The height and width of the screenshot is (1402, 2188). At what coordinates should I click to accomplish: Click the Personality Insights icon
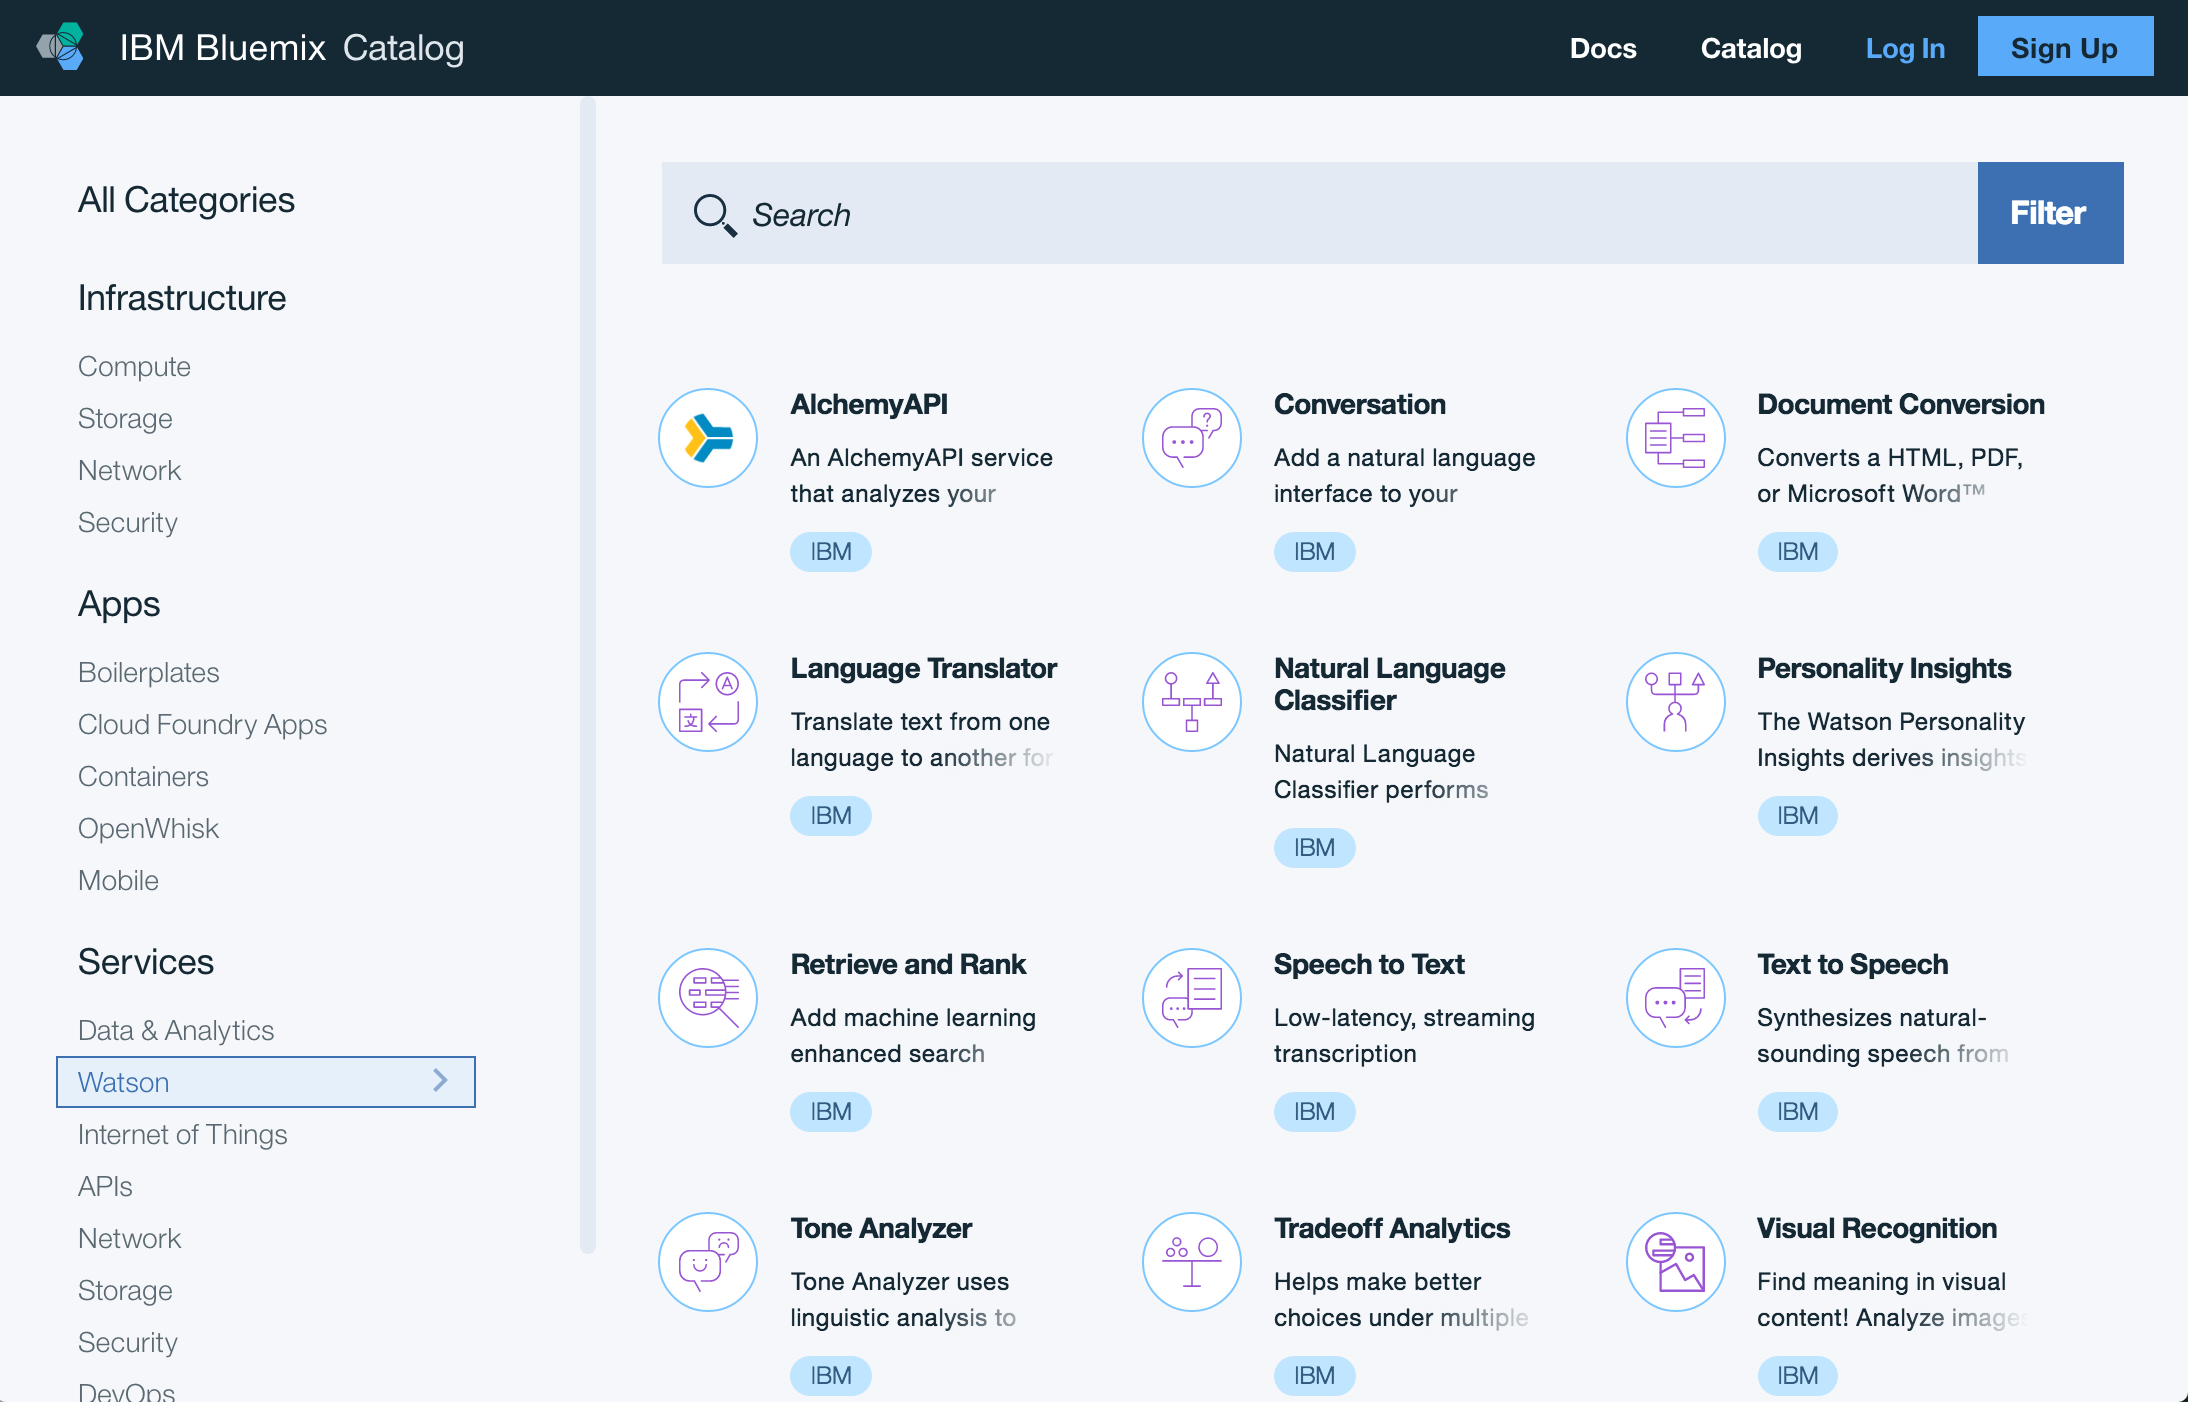coord(1675,702)
